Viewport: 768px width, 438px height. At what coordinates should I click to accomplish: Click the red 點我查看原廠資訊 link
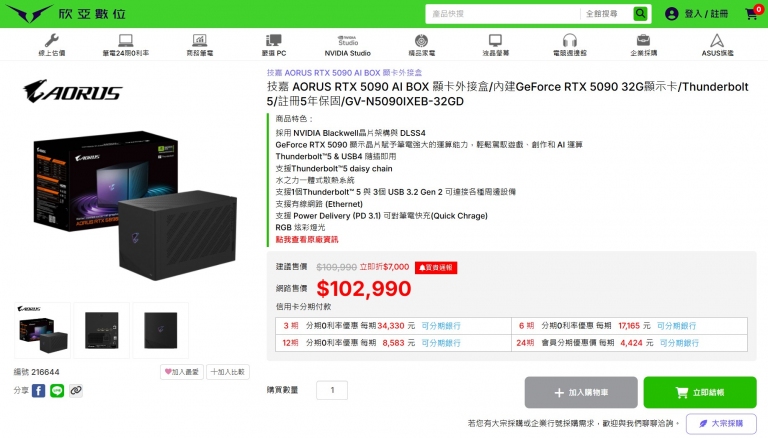tap(307, 240)
